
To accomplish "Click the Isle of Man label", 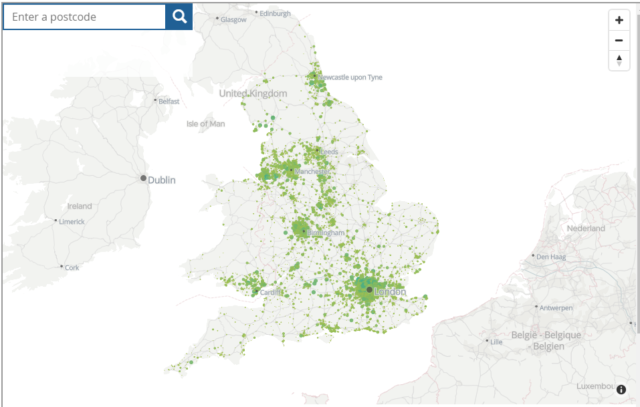I will coord(206,124).
